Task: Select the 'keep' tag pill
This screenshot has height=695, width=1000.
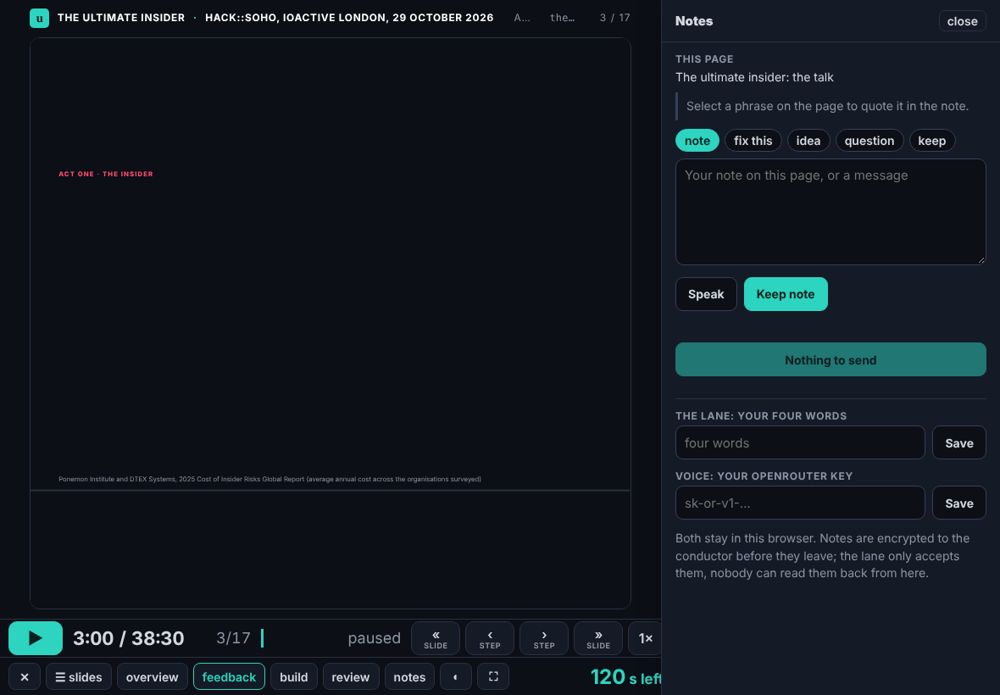Action: click(x=932, y=140)
